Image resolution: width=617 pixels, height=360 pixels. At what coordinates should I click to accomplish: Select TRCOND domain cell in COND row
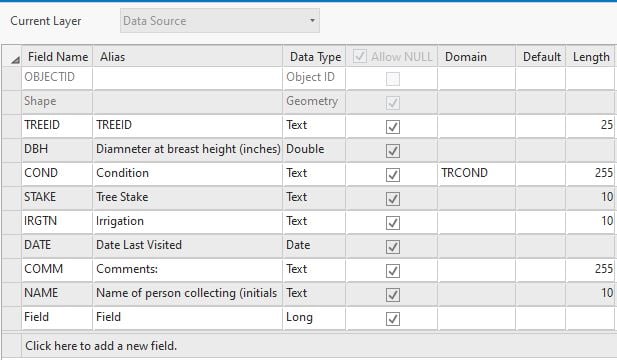pyautogui.click(x=477, y=174)
